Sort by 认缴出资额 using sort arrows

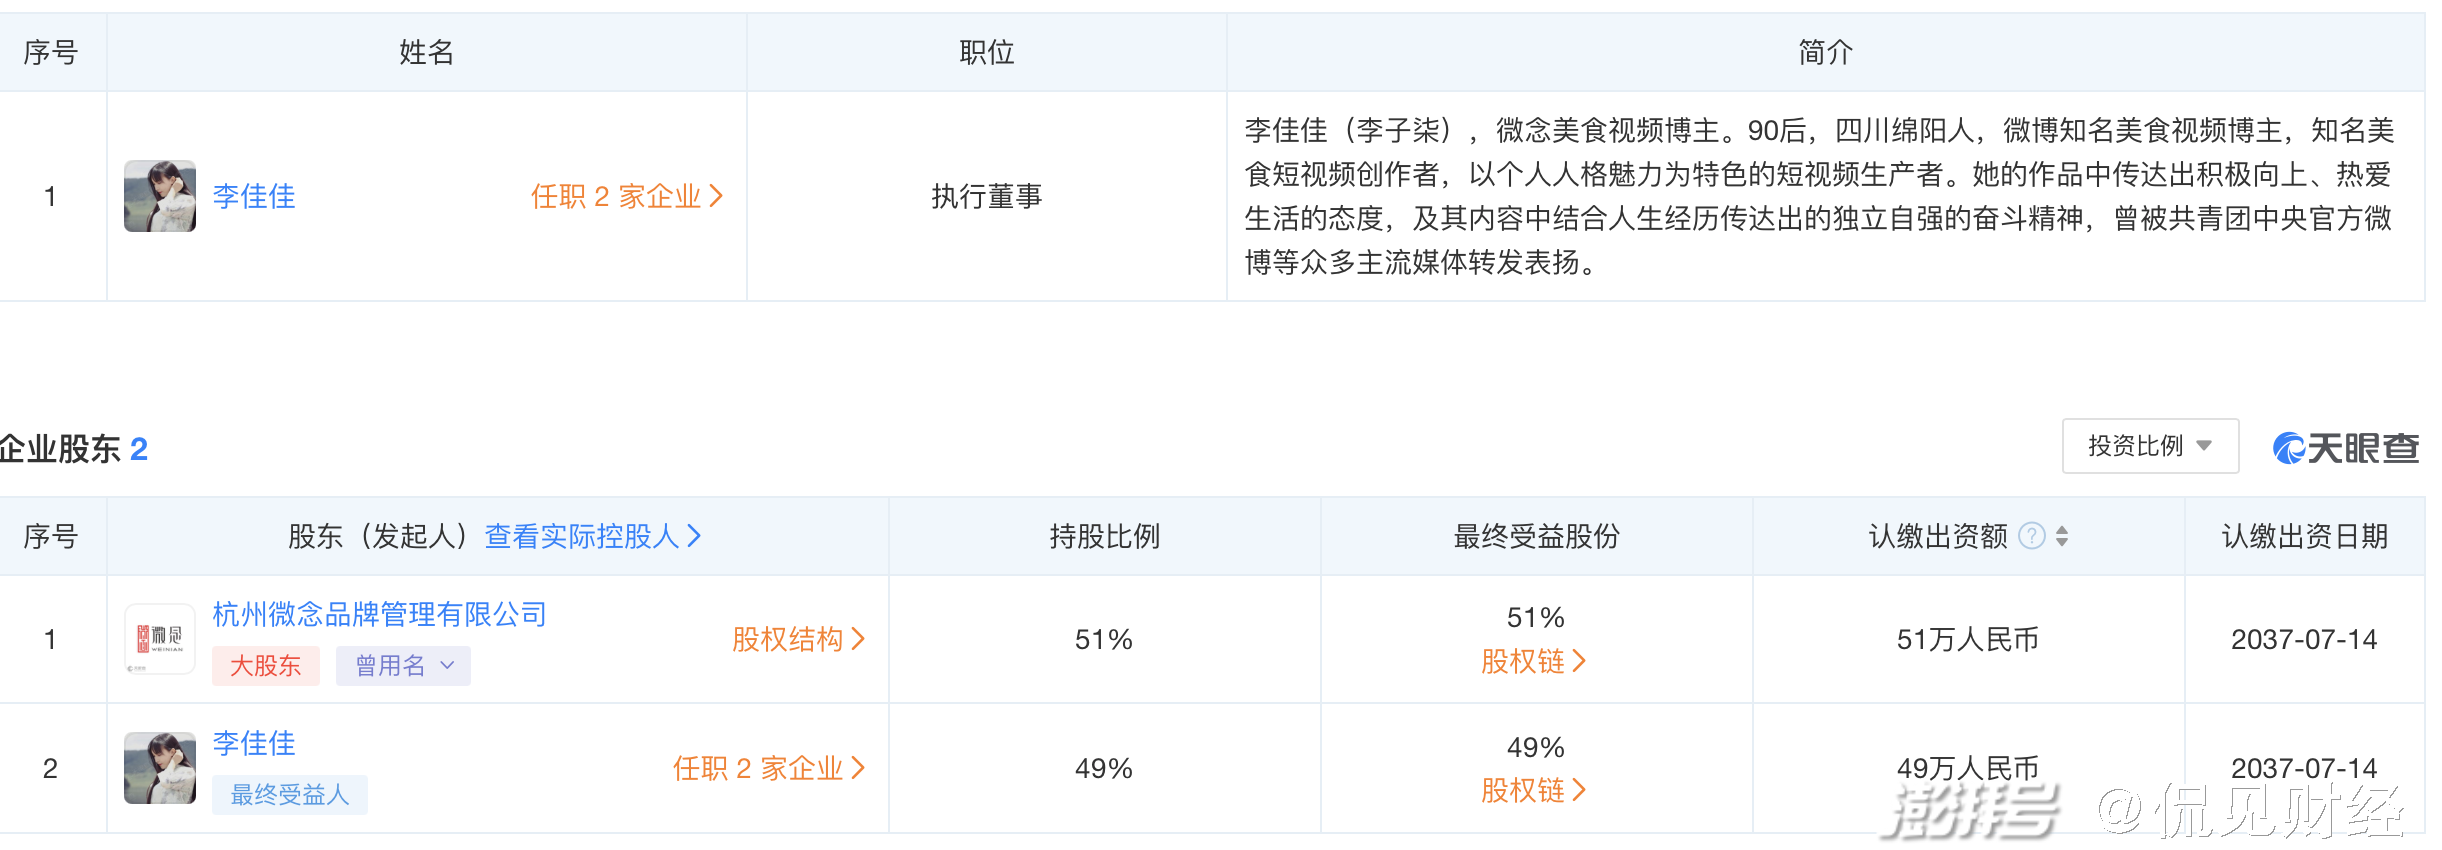2062,536
